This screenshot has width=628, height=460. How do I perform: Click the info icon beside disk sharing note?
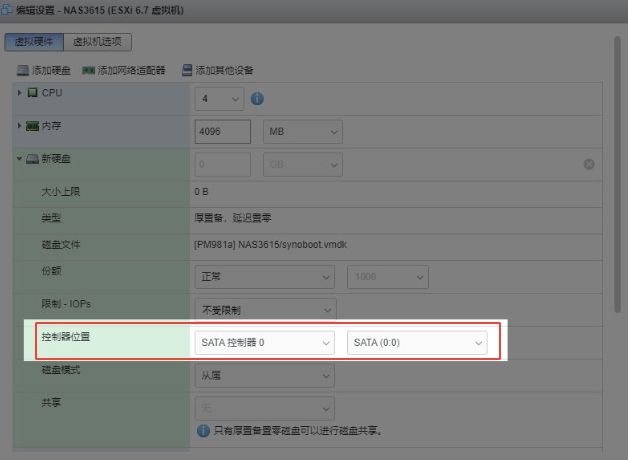click(203, 431)
